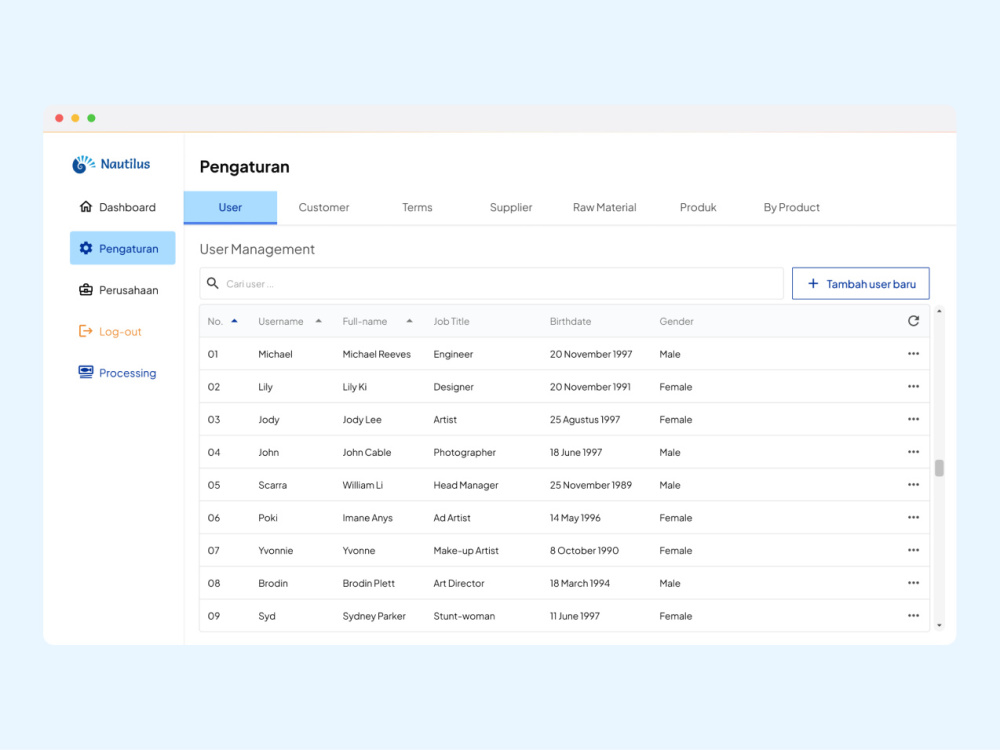
Task: Open the Terms tab
Action: 417,207
